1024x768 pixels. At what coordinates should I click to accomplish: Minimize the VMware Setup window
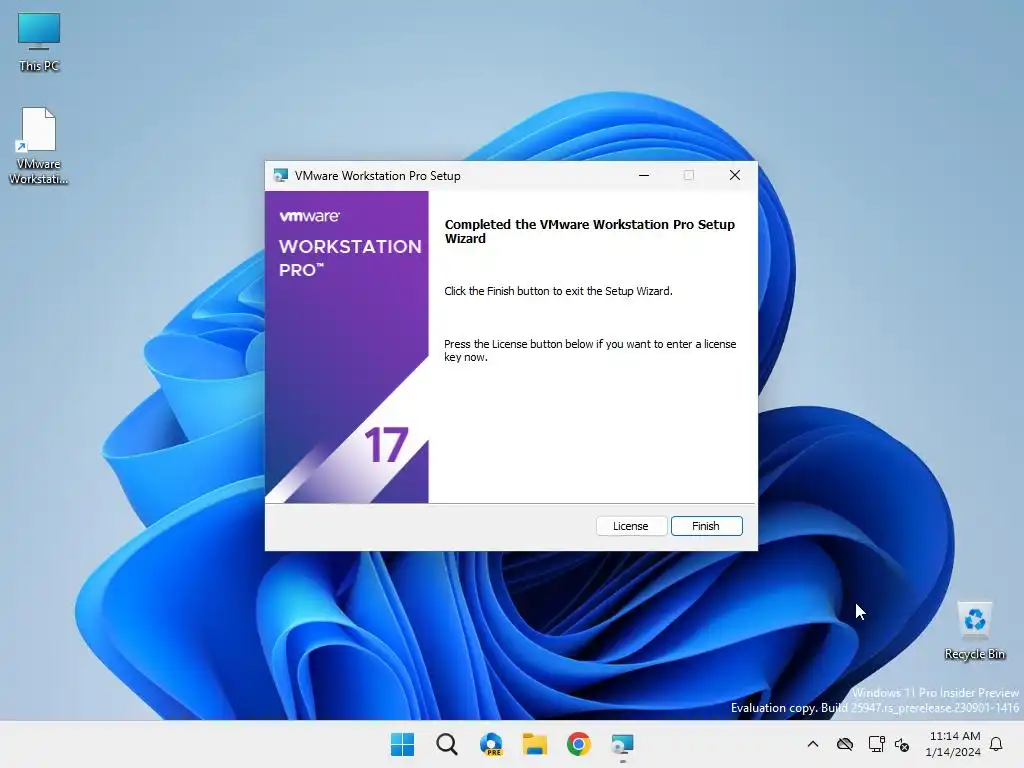pyautogui.click(x=644, y=175)
